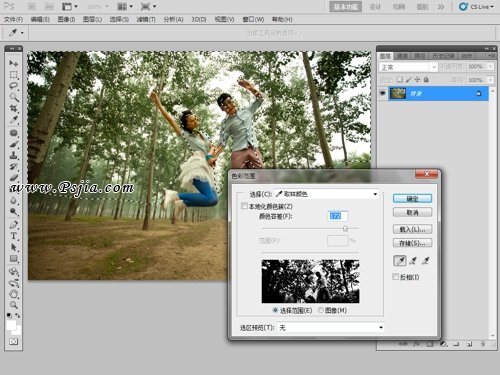Screen dimensions: 500x375
Task: Select the Crop tool
Action: [x=13, y=108]
